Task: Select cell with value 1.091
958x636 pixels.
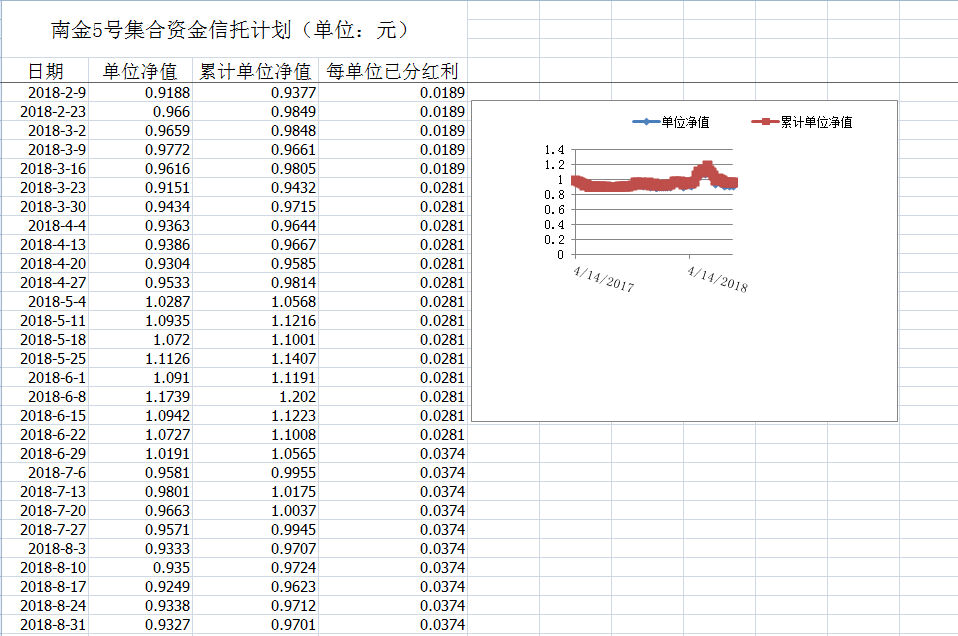Action: 141,378
